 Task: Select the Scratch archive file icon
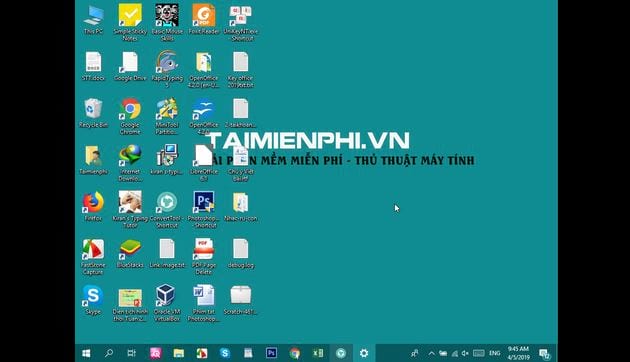coord(241,300)
